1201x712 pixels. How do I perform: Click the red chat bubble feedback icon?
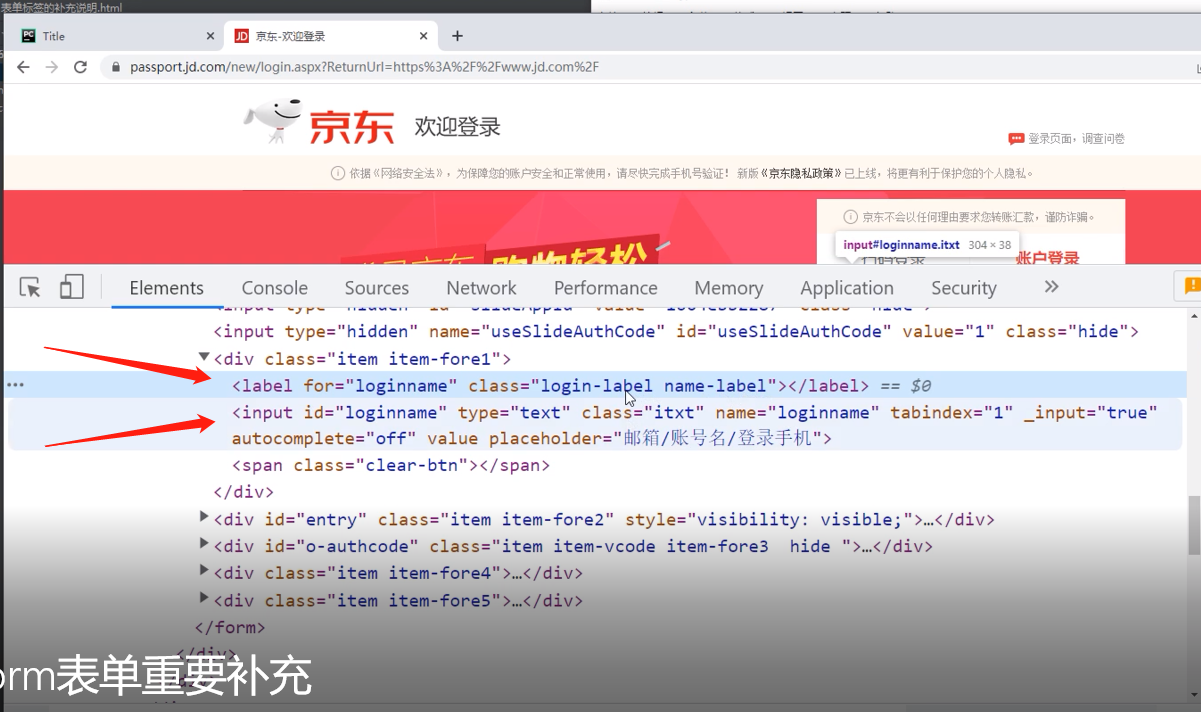click(x=1016, y=139)
